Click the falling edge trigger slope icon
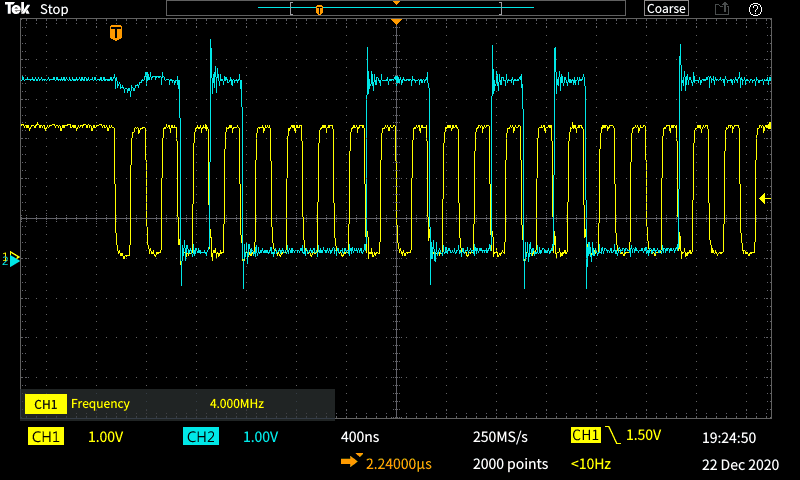The image size is (800, 480). point(612,436)
